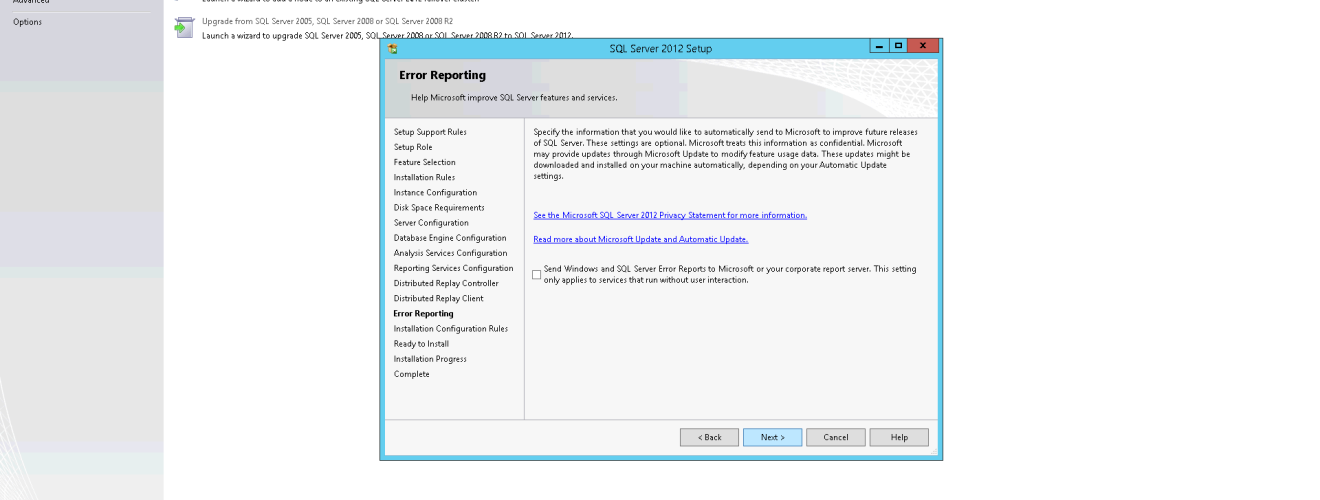Cancel the SQL Server 2012 setup
This screenshot has height=500, width=1320.
[835, 437]
